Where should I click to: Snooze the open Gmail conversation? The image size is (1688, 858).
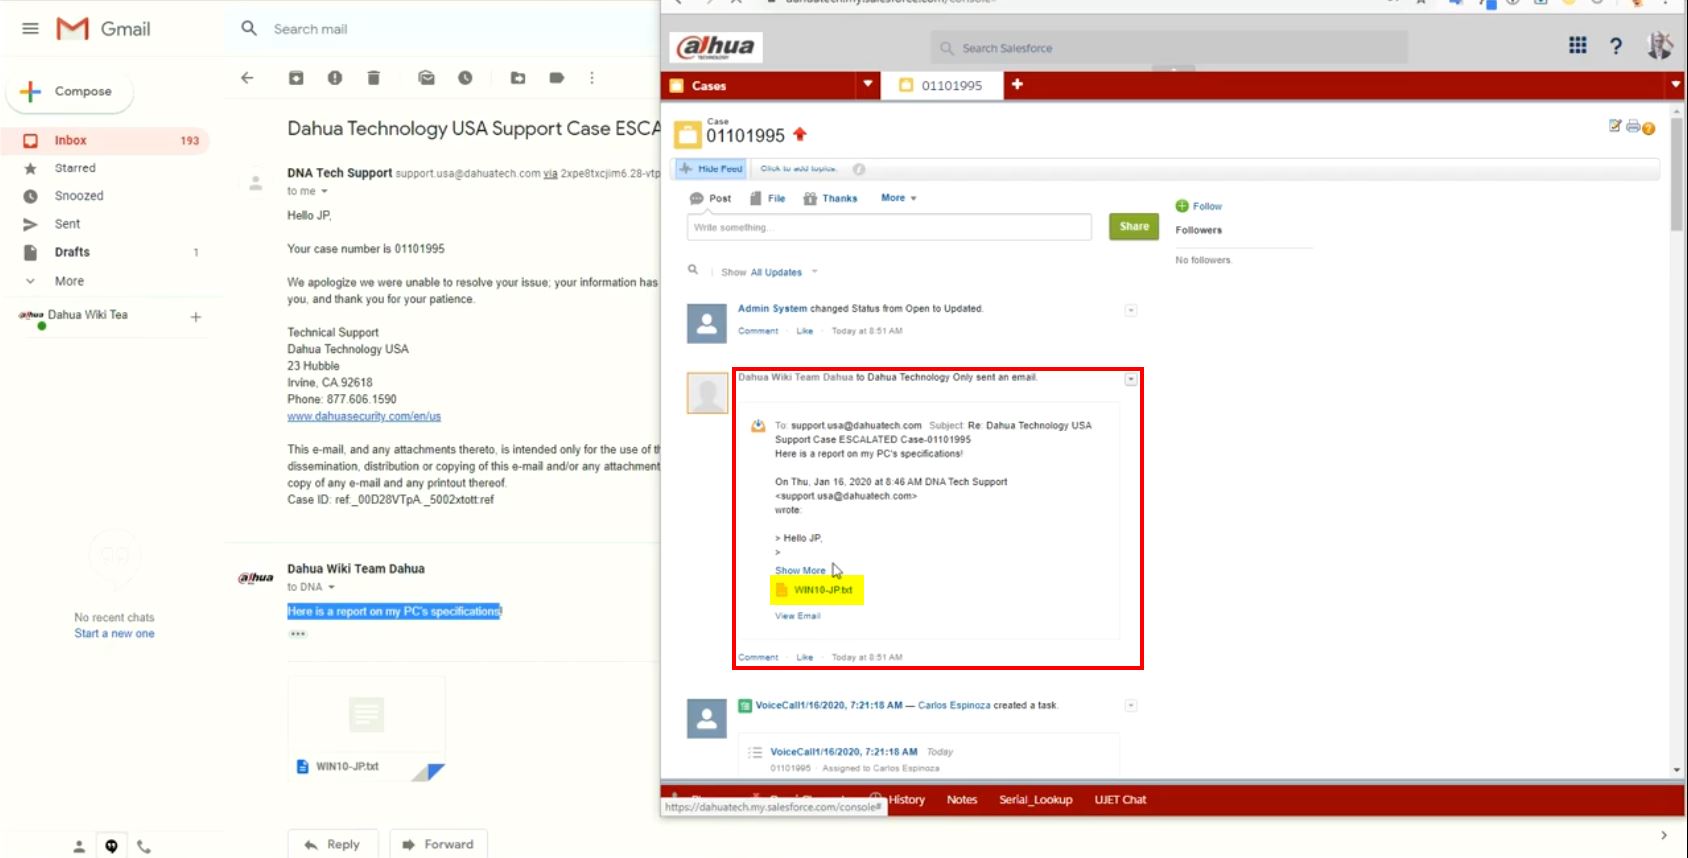[x=465, y=78]
